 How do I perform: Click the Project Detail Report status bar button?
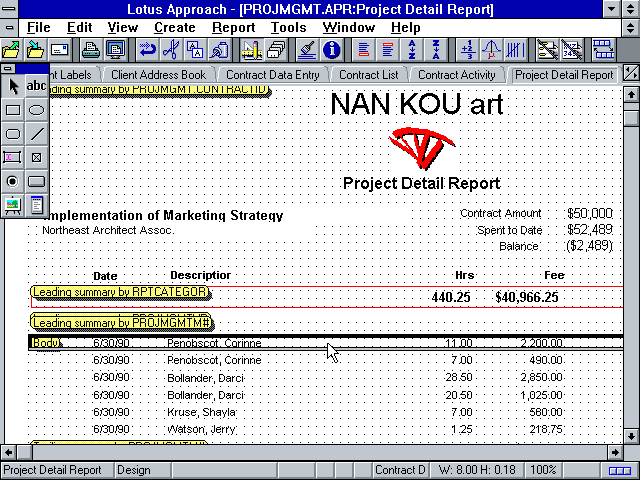58,470
